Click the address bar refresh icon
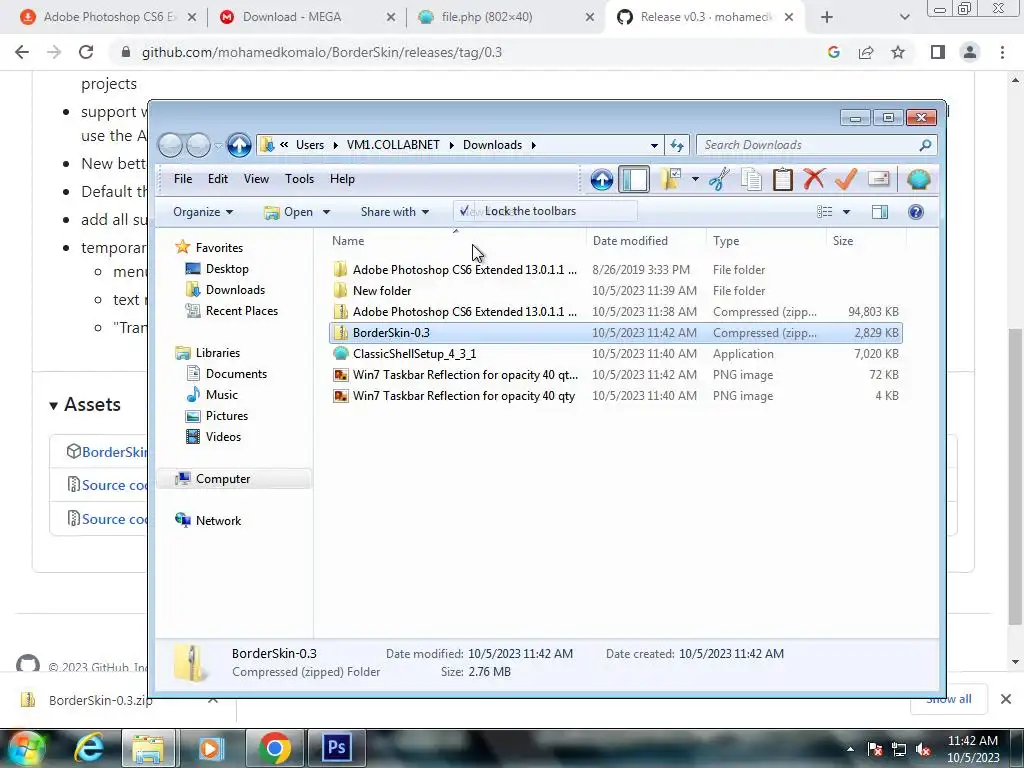 coord(677,145)
